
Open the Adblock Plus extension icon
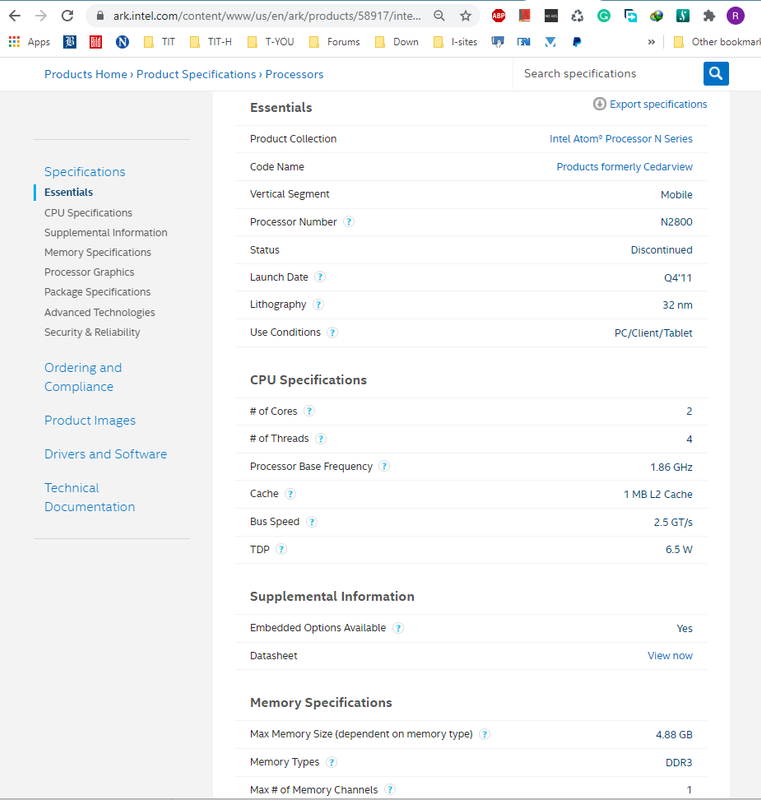(498, 16)
